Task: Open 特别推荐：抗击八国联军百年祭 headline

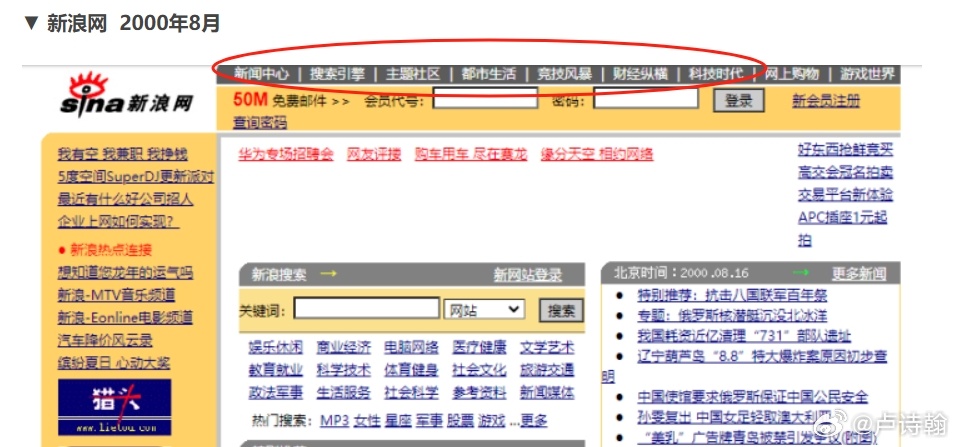Action: point(732,296)
